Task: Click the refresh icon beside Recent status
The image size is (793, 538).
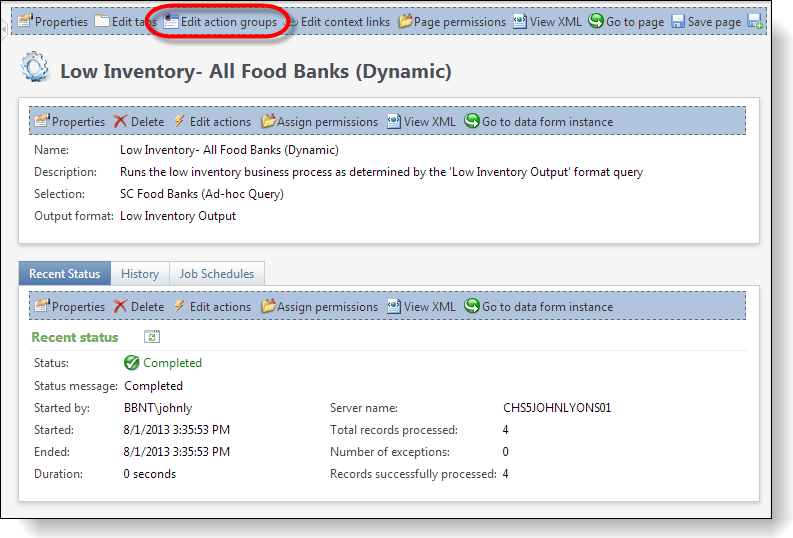Action: pyautogui.click(x=152, y=337)
